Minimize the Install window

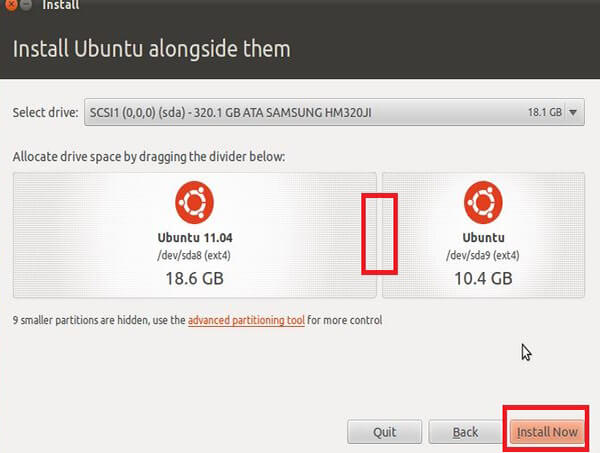[26, 5]
